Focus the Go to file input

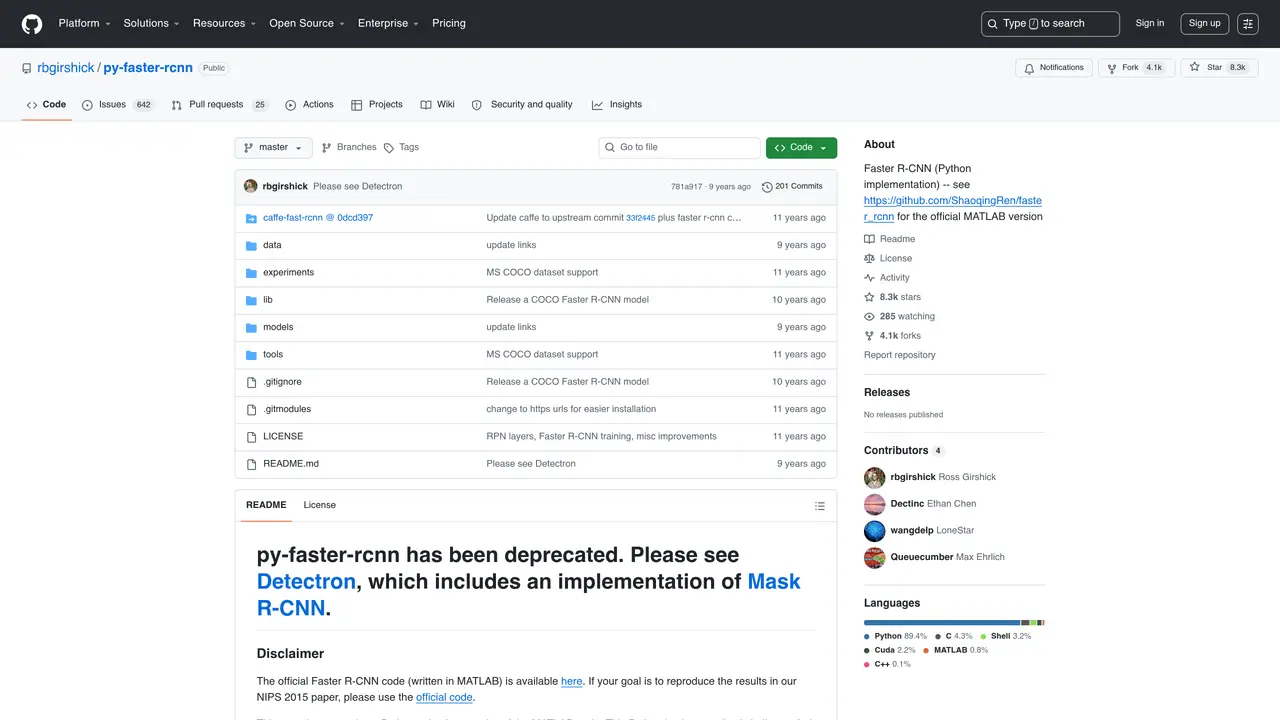coord(680,148)
